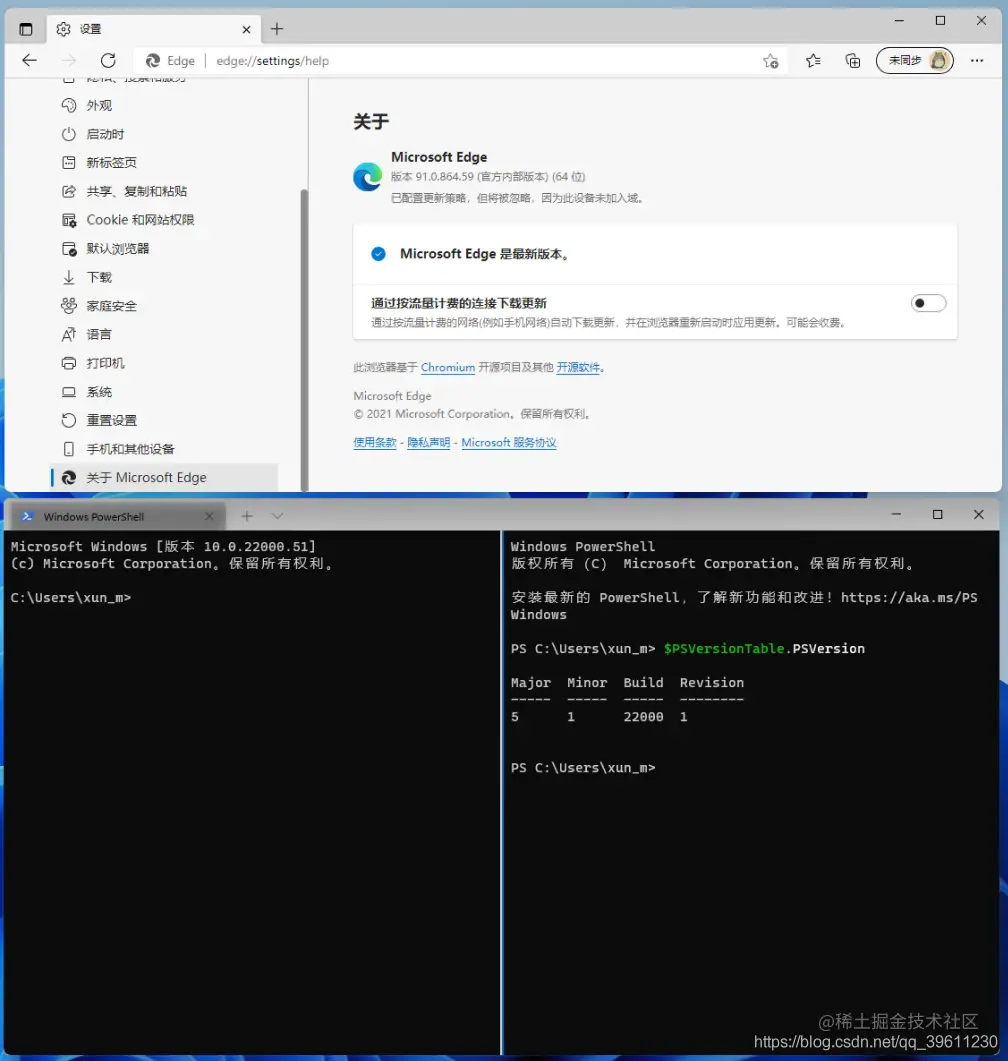The width and height of the screenshot is (1008, 1061).
Task: Open the 隐私声明 link
Action: pos(428,443)
